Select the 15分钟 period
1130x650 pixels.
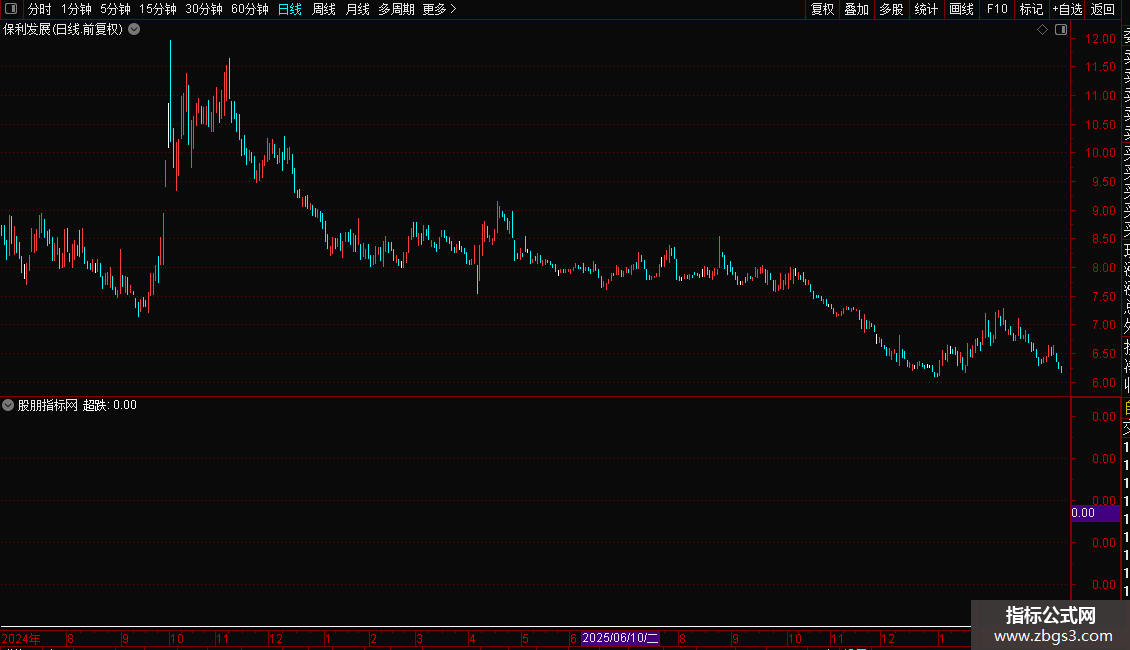[158, 9]
